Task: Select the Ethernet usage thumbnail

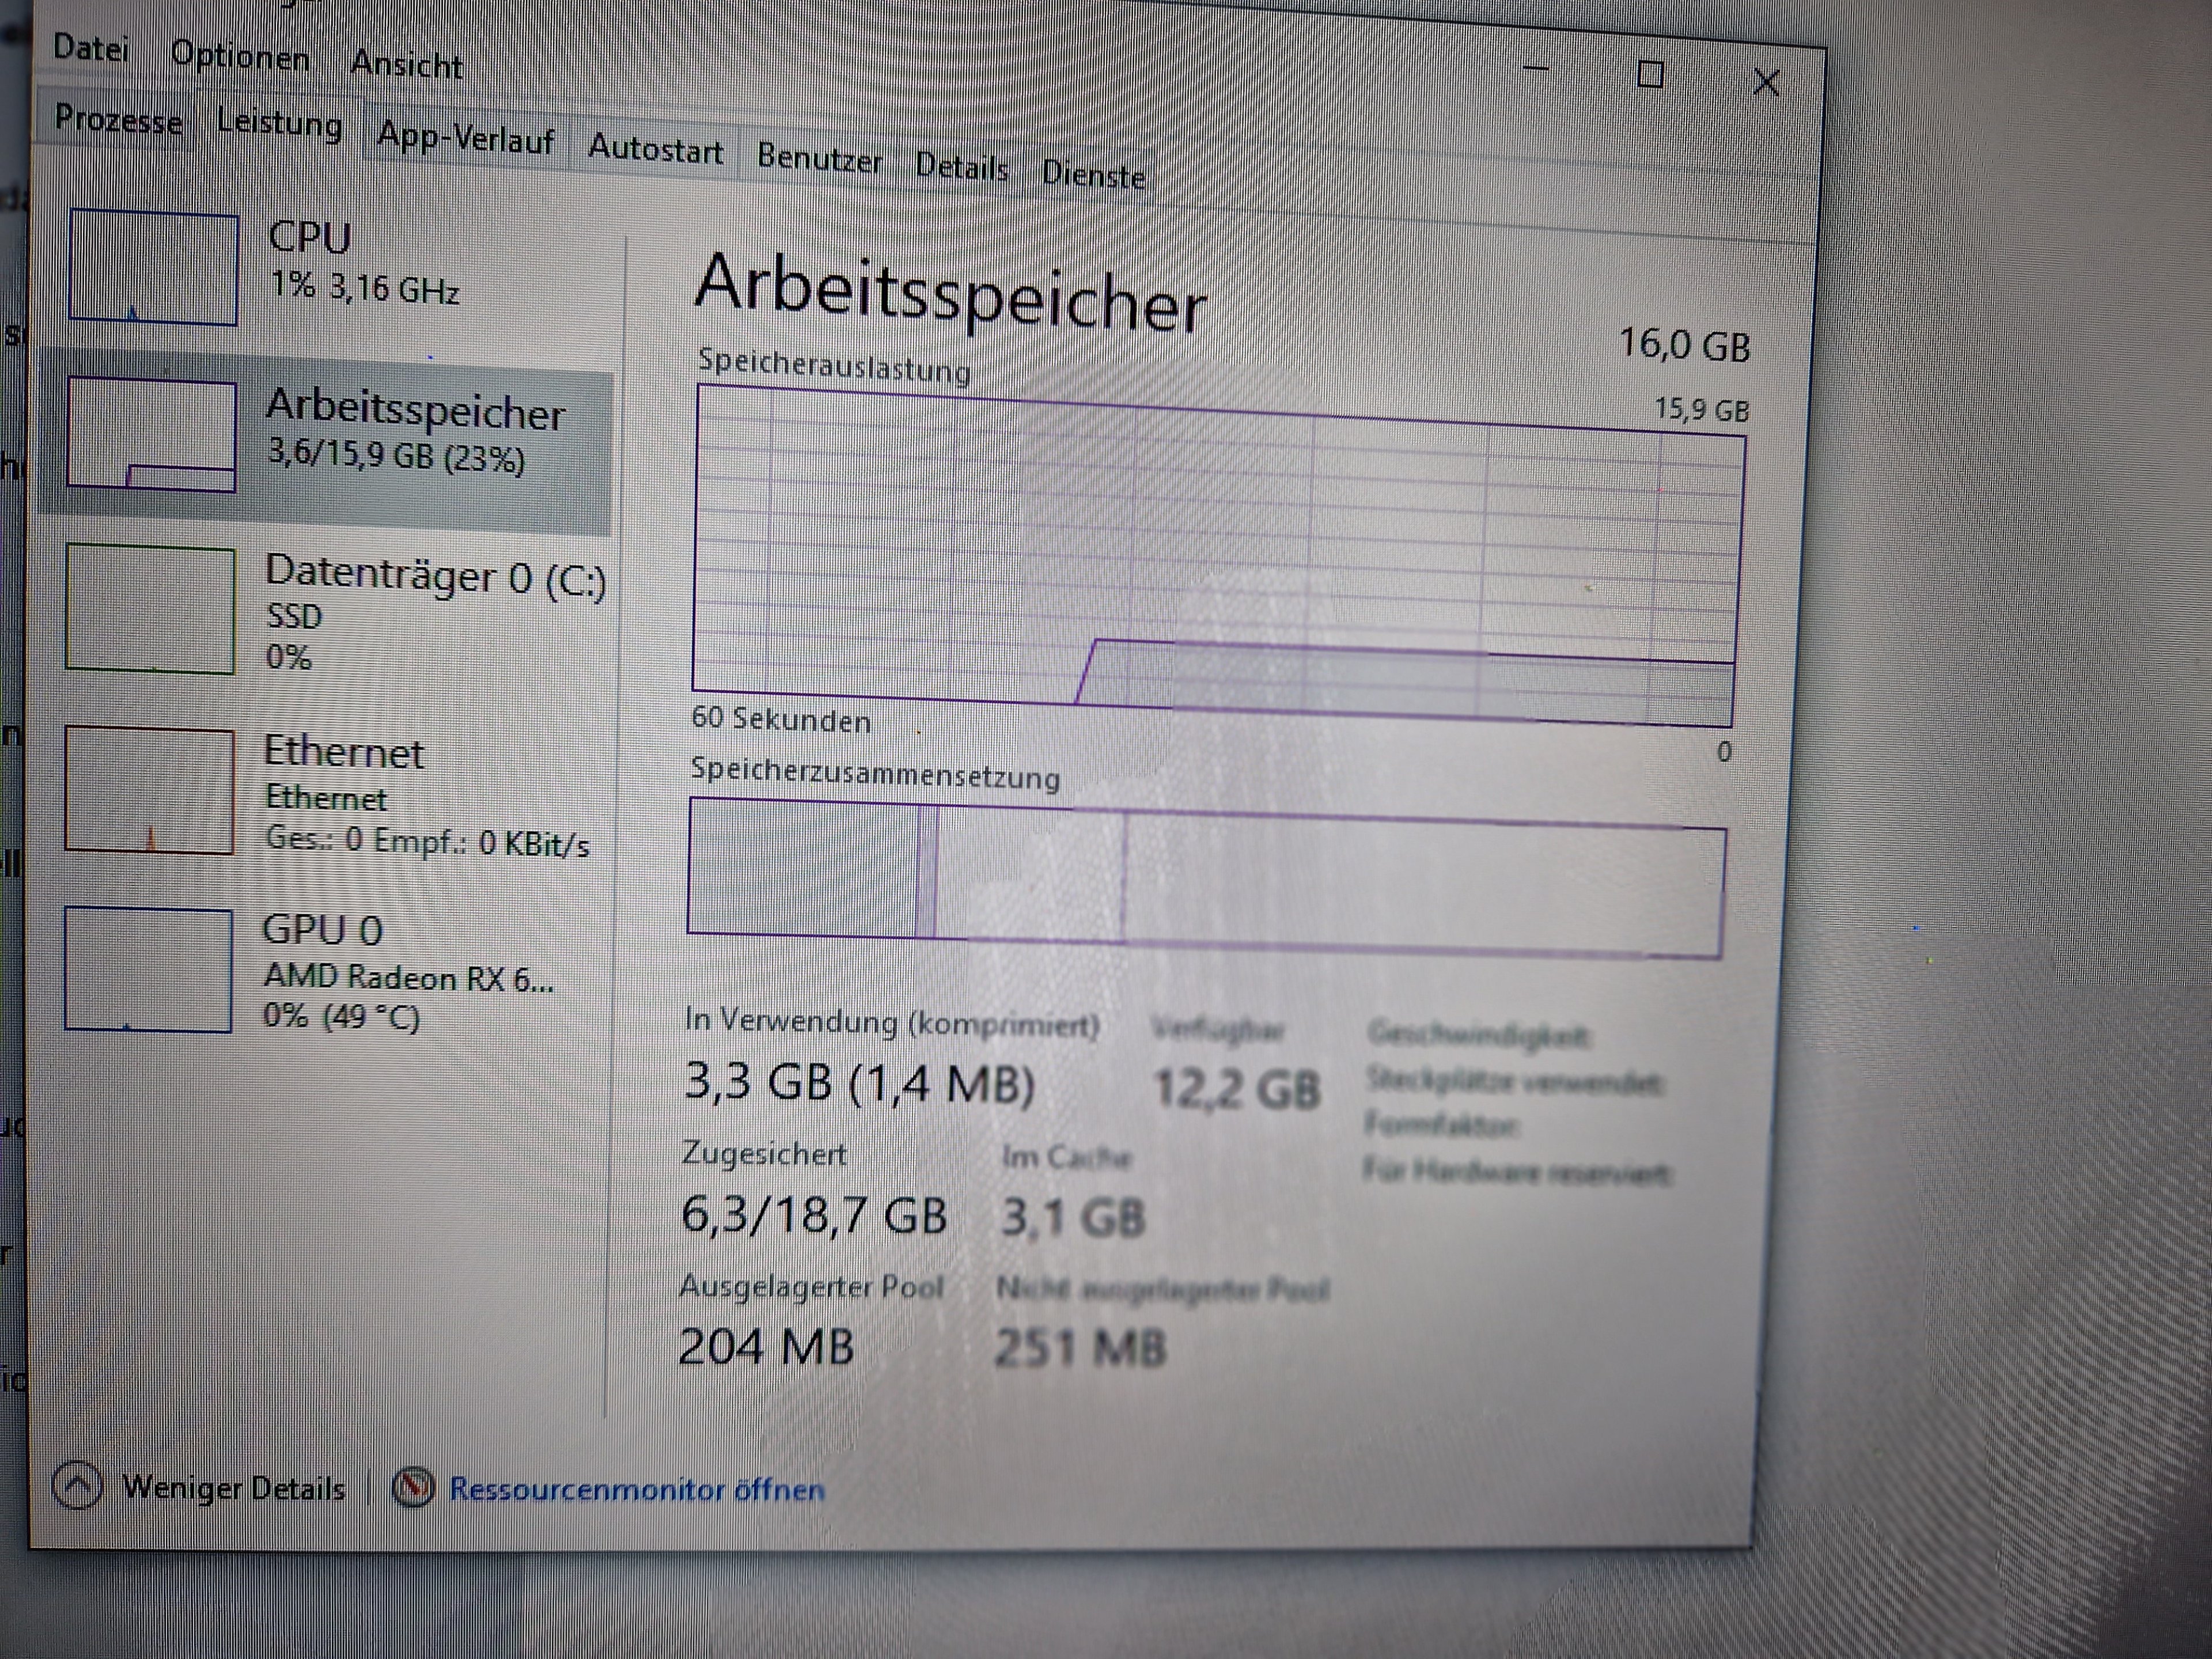Action: click(149, 790)
